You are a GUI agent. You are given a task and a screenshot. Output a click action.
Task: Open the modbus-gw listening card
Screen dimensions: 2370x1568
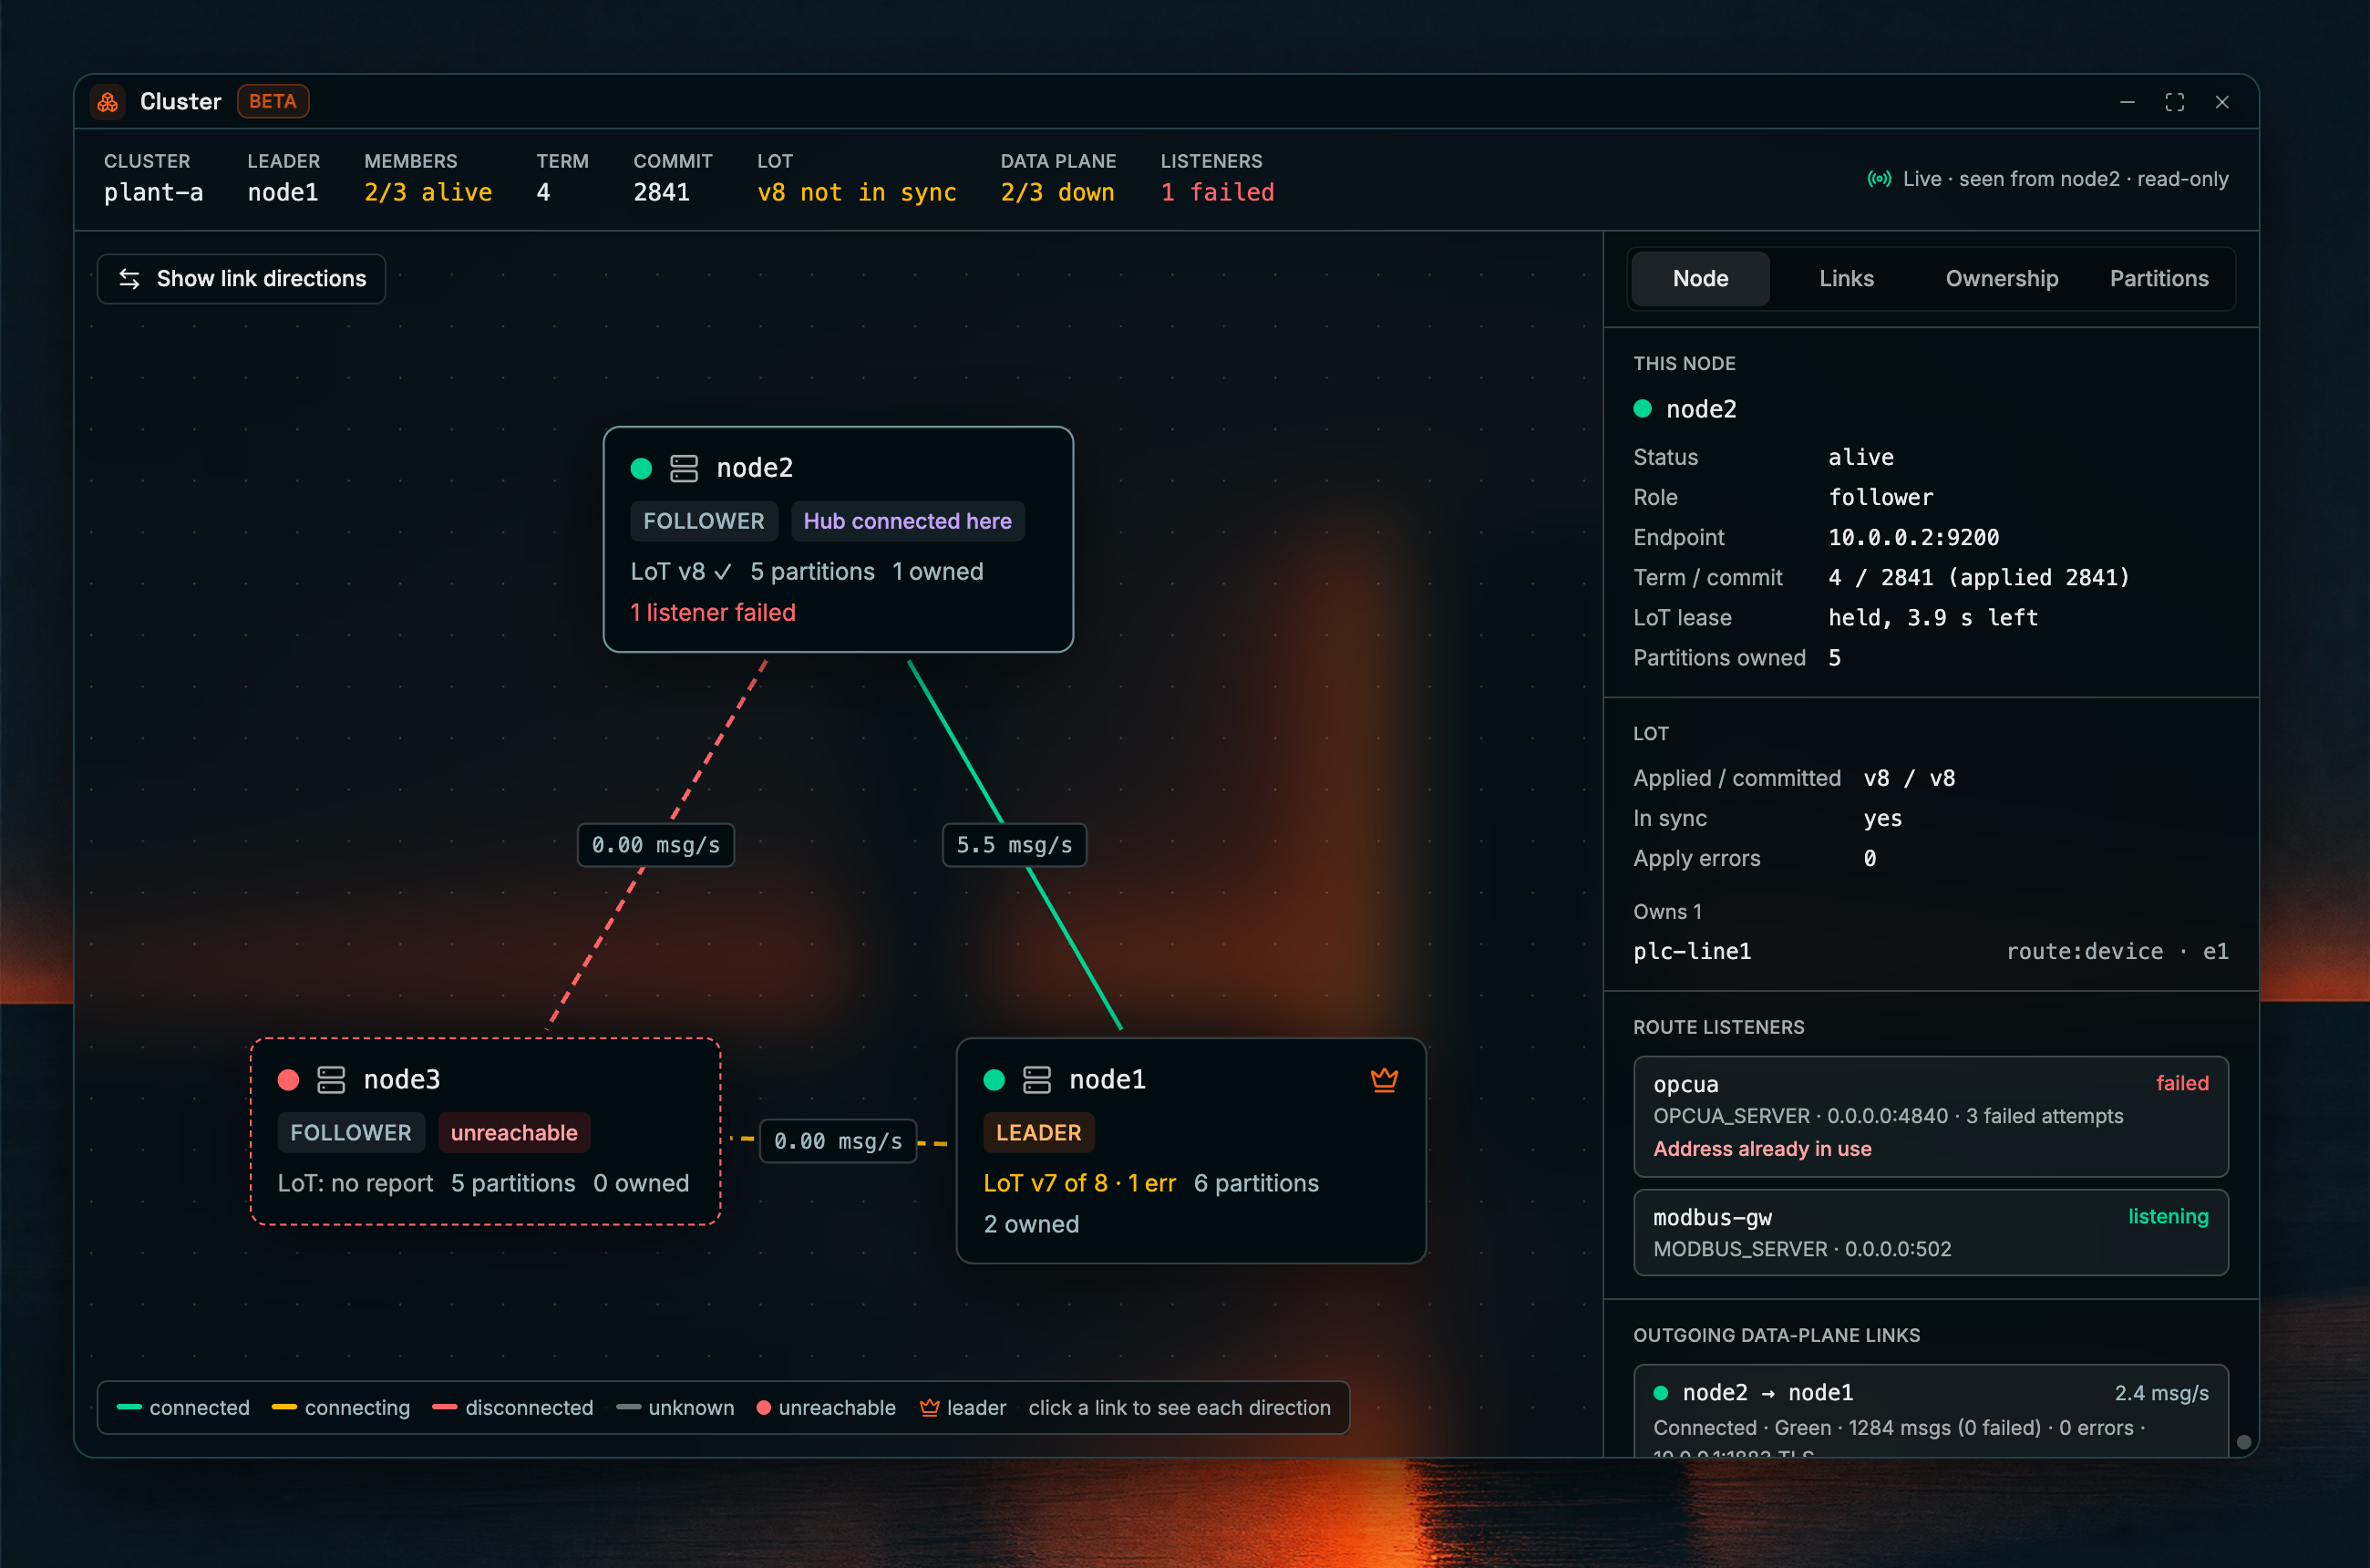point(1930,1232)
